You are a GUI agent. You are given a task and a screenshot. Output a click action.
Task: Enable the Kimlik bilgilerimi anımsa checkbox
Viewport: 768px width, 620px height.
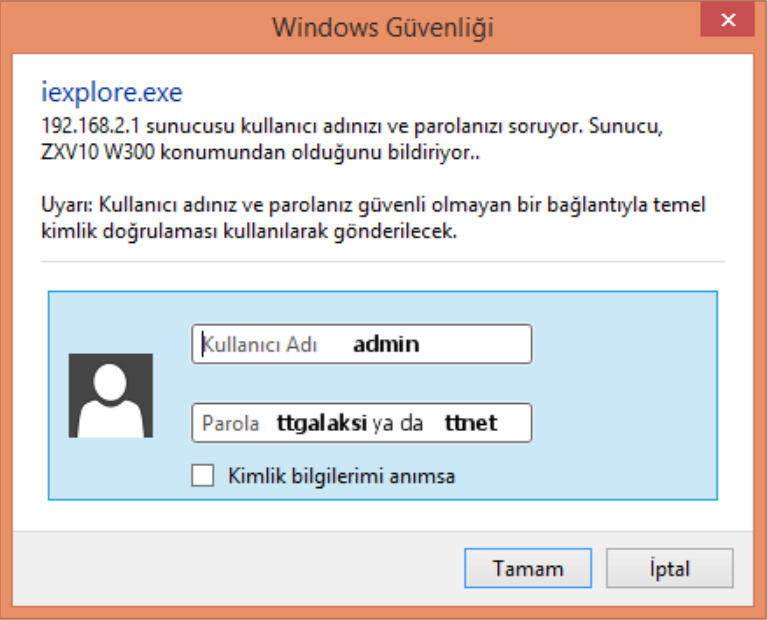pos(203,476)
